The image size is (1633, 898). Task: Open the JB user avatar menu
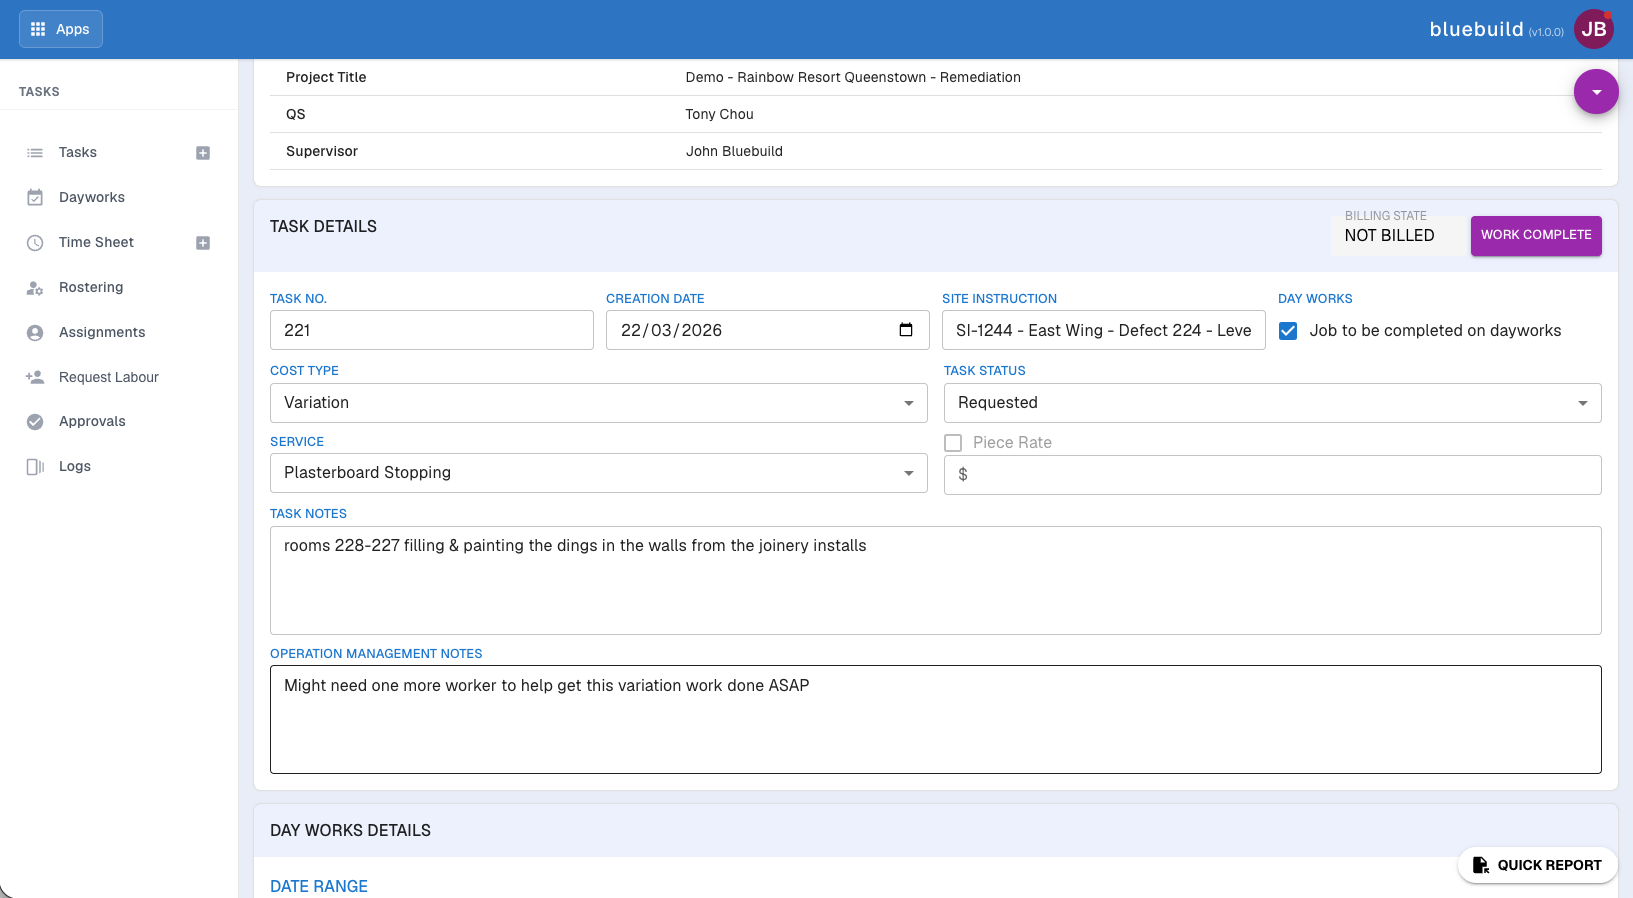click(x=1594, y=29)
